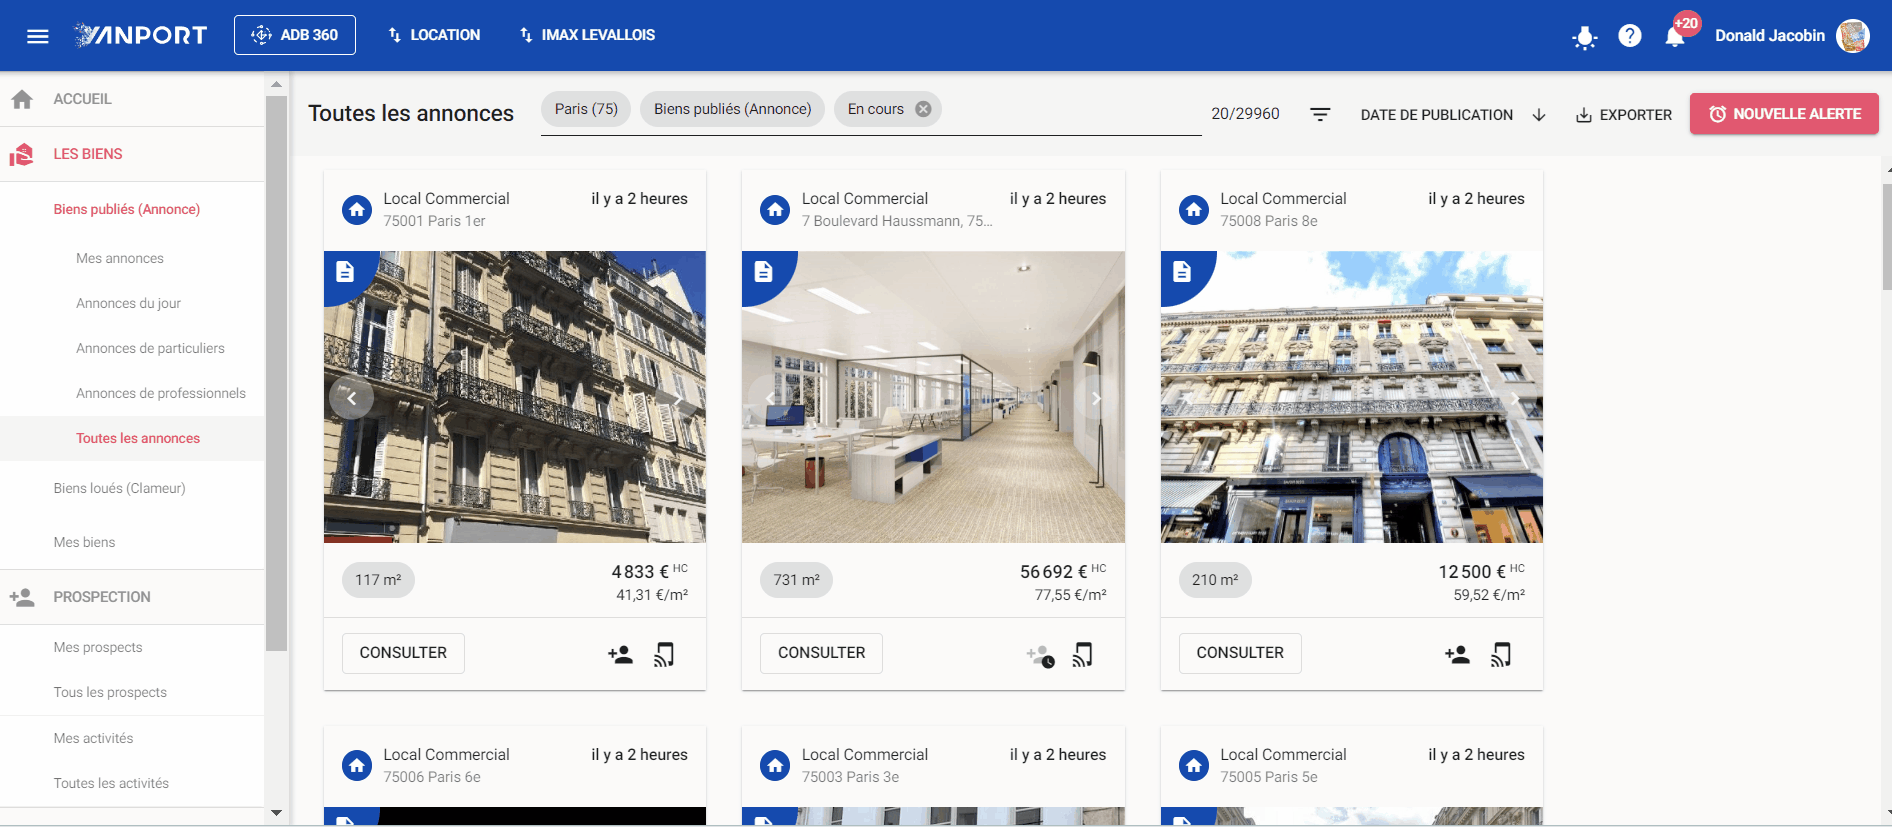Screen dimensions: 1892x827
Task: Cast icon on Boulevard Haussmann card
Action: (1082, 655)
